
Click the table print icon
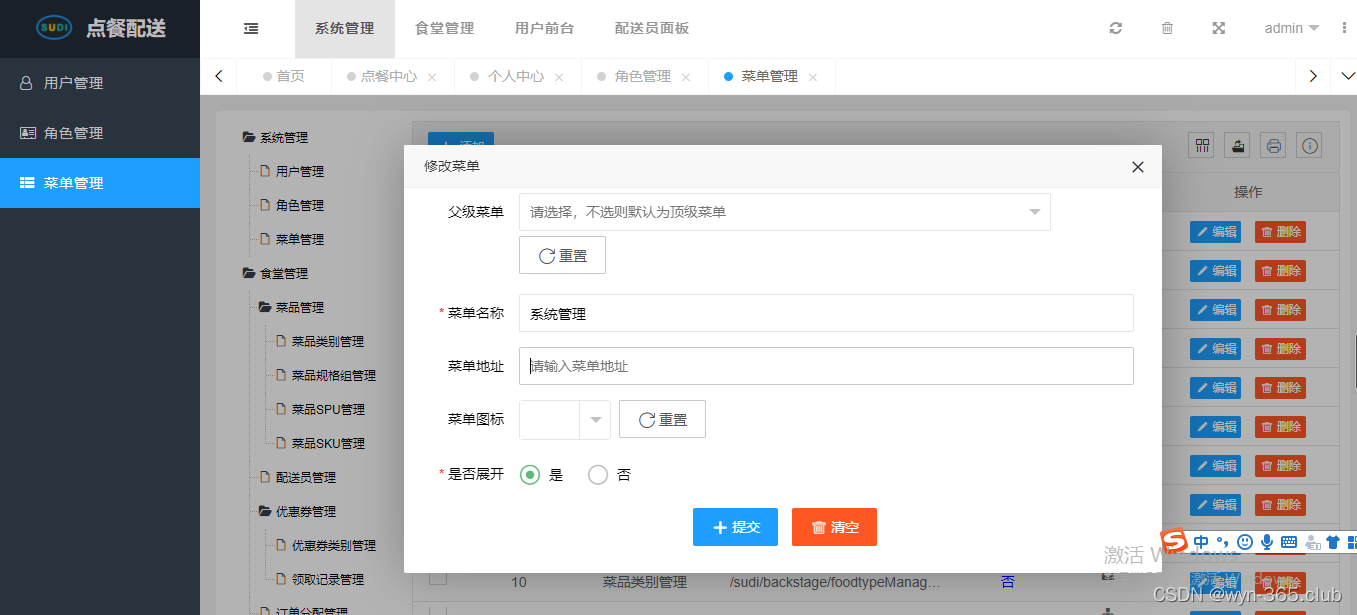coord(1273,145)
